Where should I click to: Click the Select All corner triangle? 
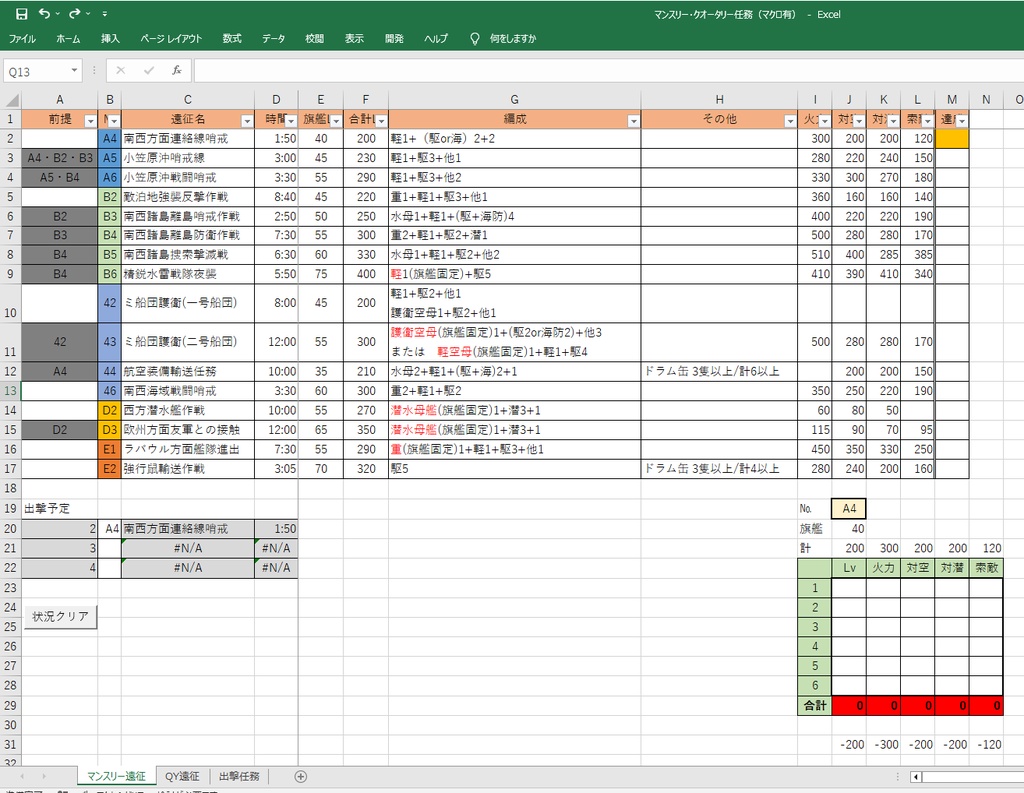click(x=12, y=100)
